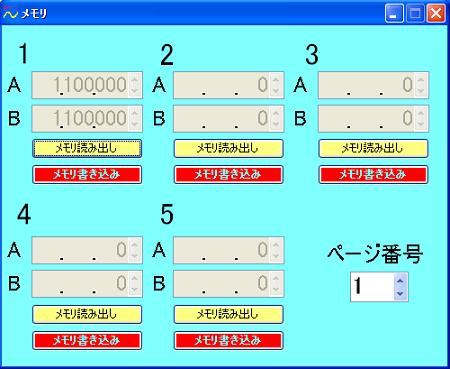This screenshot has height=369, width=450.
Task: Decrease the page number with the down arrow
Action: (400, 294)
